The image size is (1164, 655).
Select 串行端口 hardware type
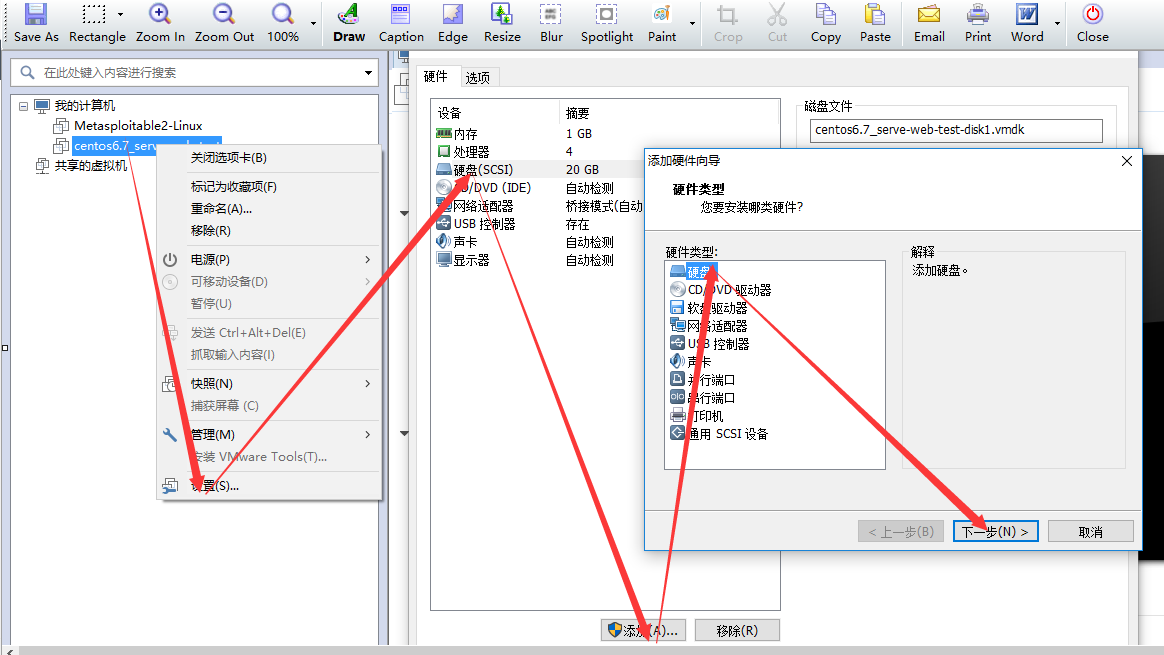point(702,398)
